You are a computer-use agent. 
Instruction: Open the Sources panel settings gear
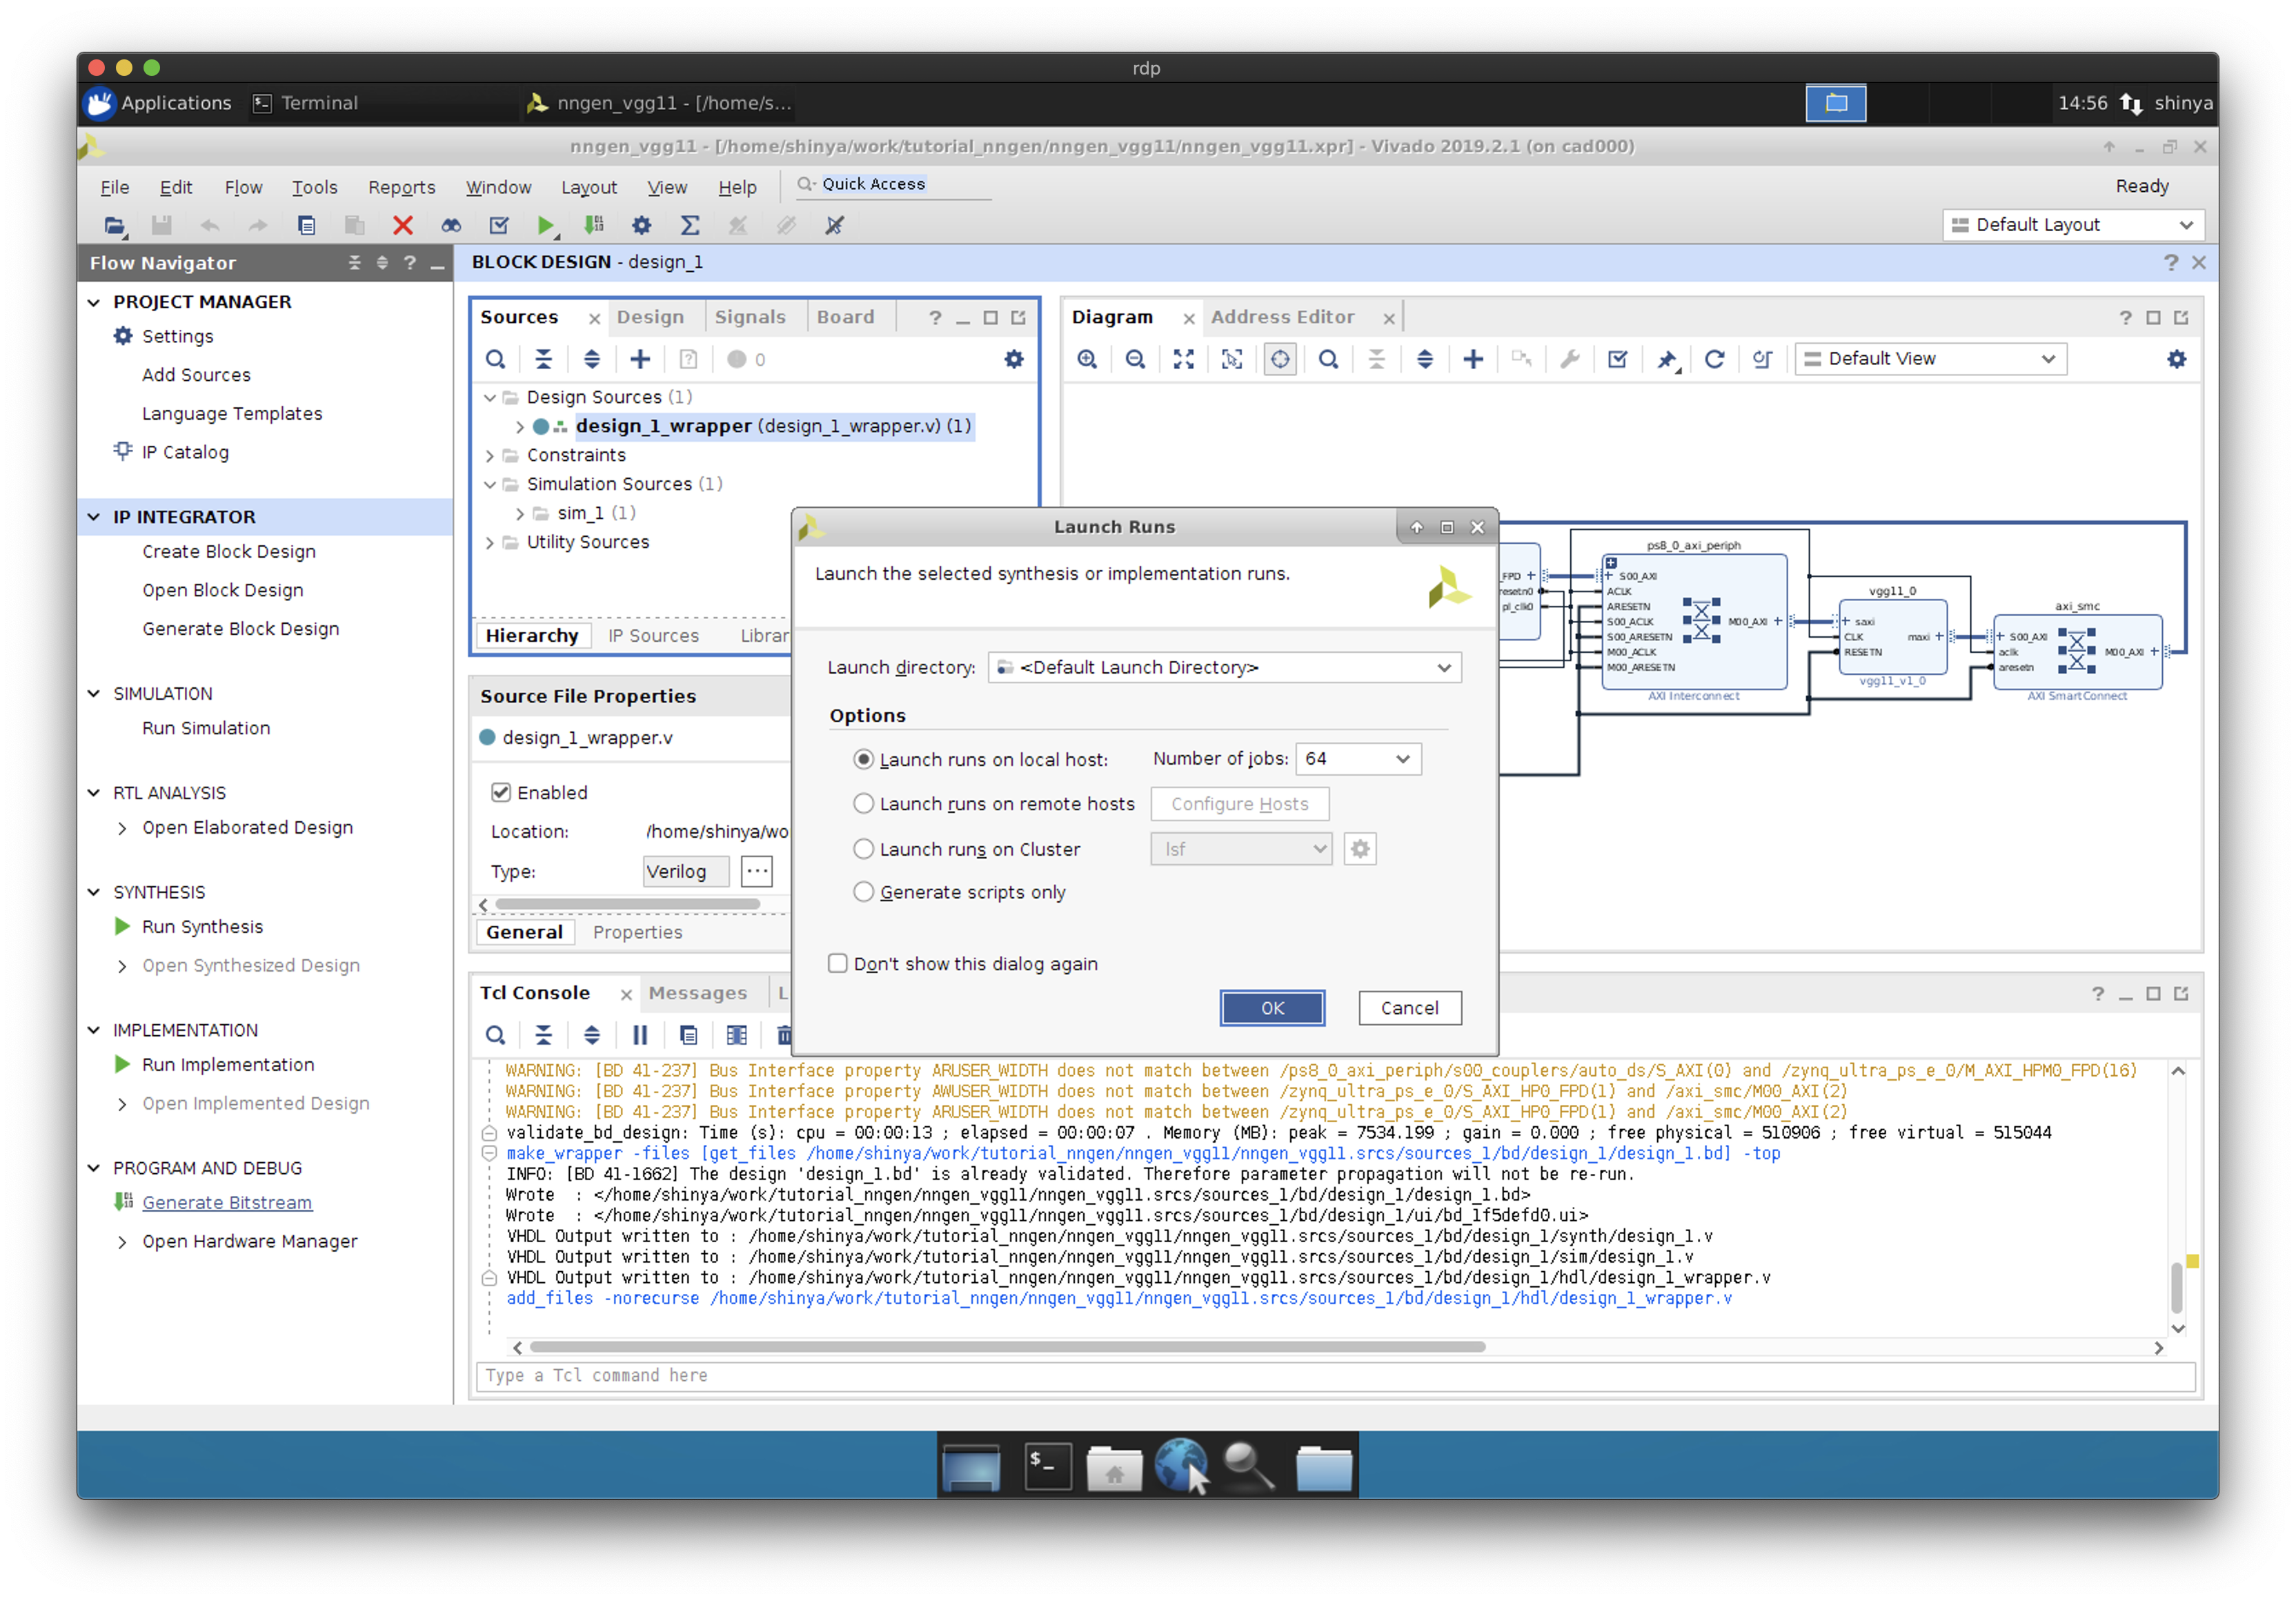[1014, 359]
